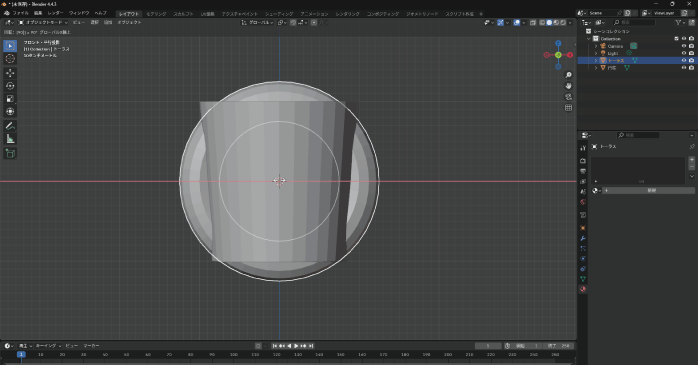Select the Measure tool

[10, 139]
